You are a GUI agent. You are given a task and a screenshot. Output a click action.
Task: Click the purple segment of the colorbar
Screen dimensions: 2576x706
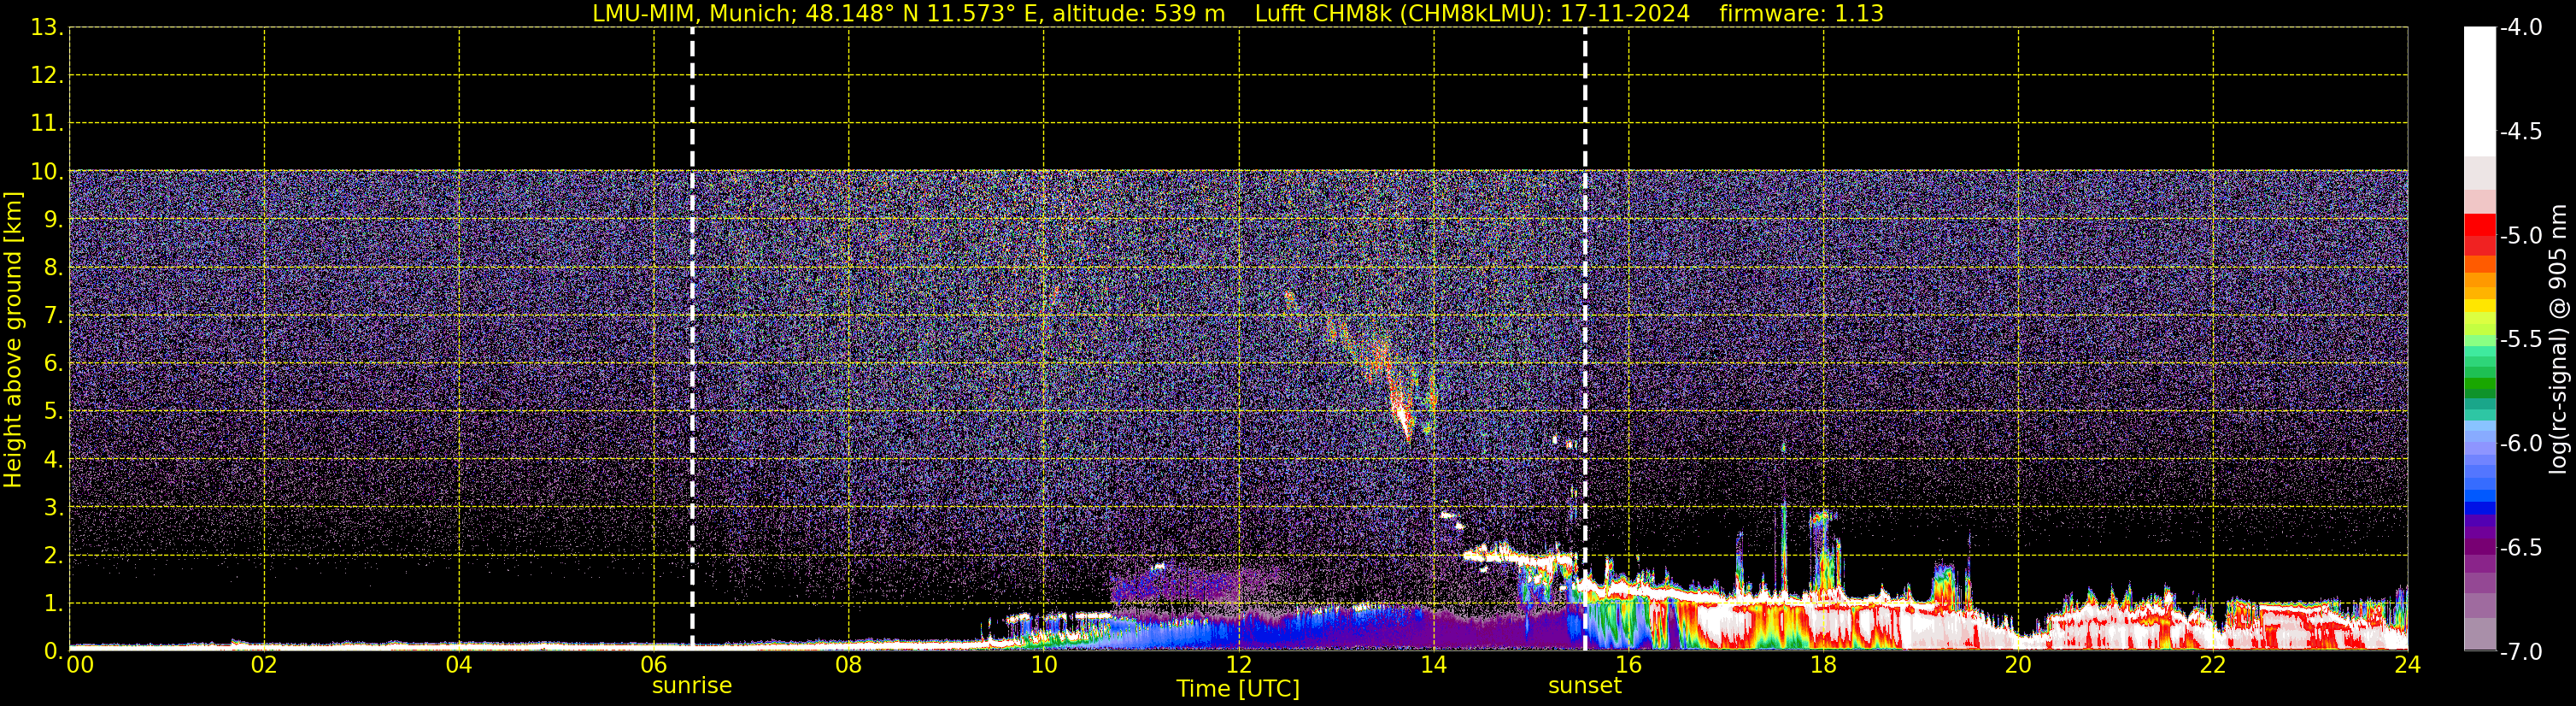(2479, 548)
